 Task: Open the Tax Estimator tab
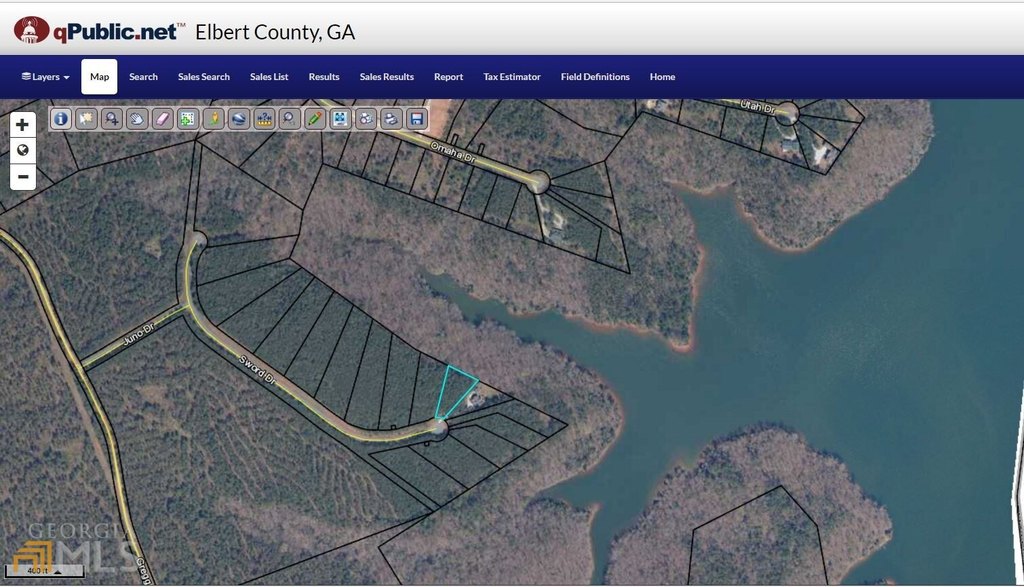pos(512,77)
